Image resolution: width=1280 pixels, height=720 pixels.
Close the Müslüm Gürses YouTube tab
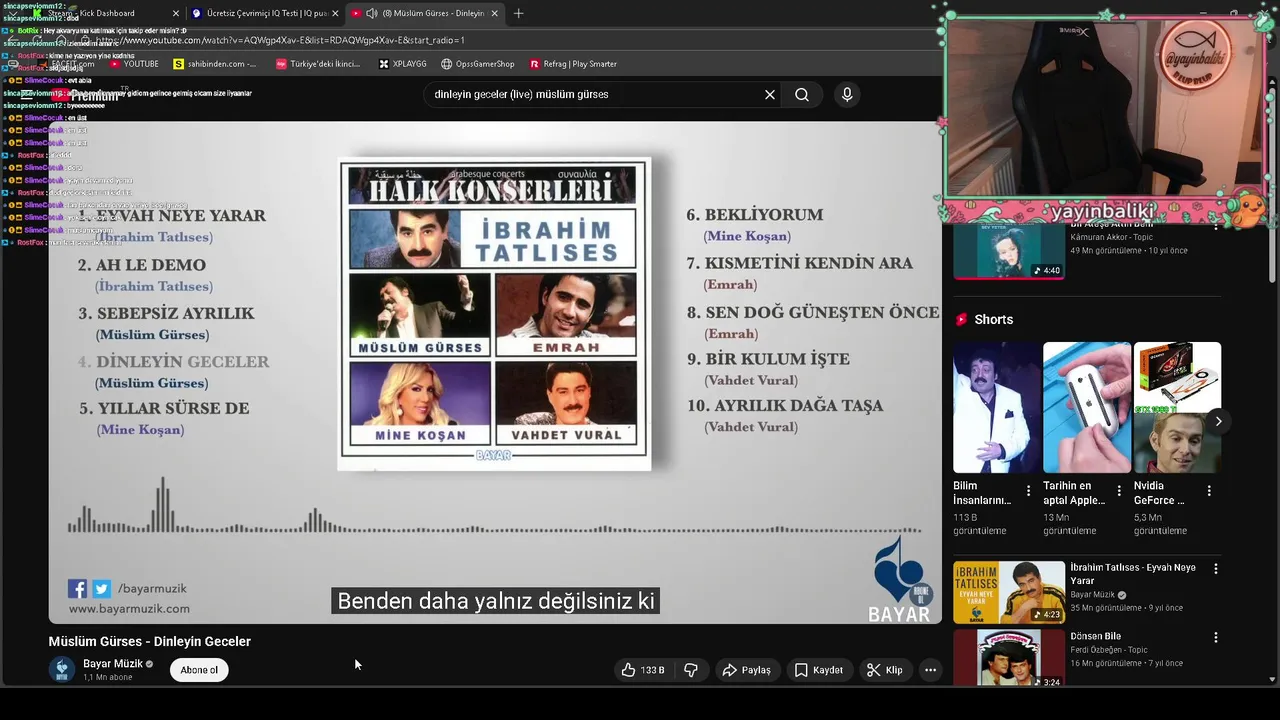coord(494,13)
